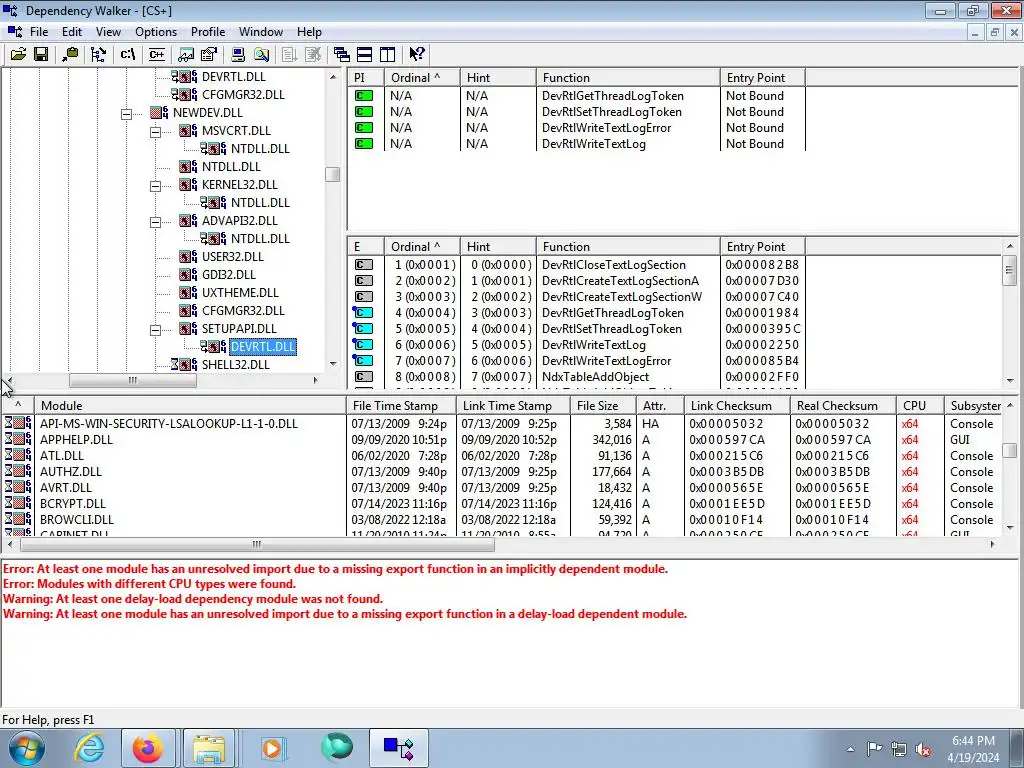The width and height of the screenshot is (1024, 768).
Task: Sort module list by CPU column
Action: [x=920, y=406]
